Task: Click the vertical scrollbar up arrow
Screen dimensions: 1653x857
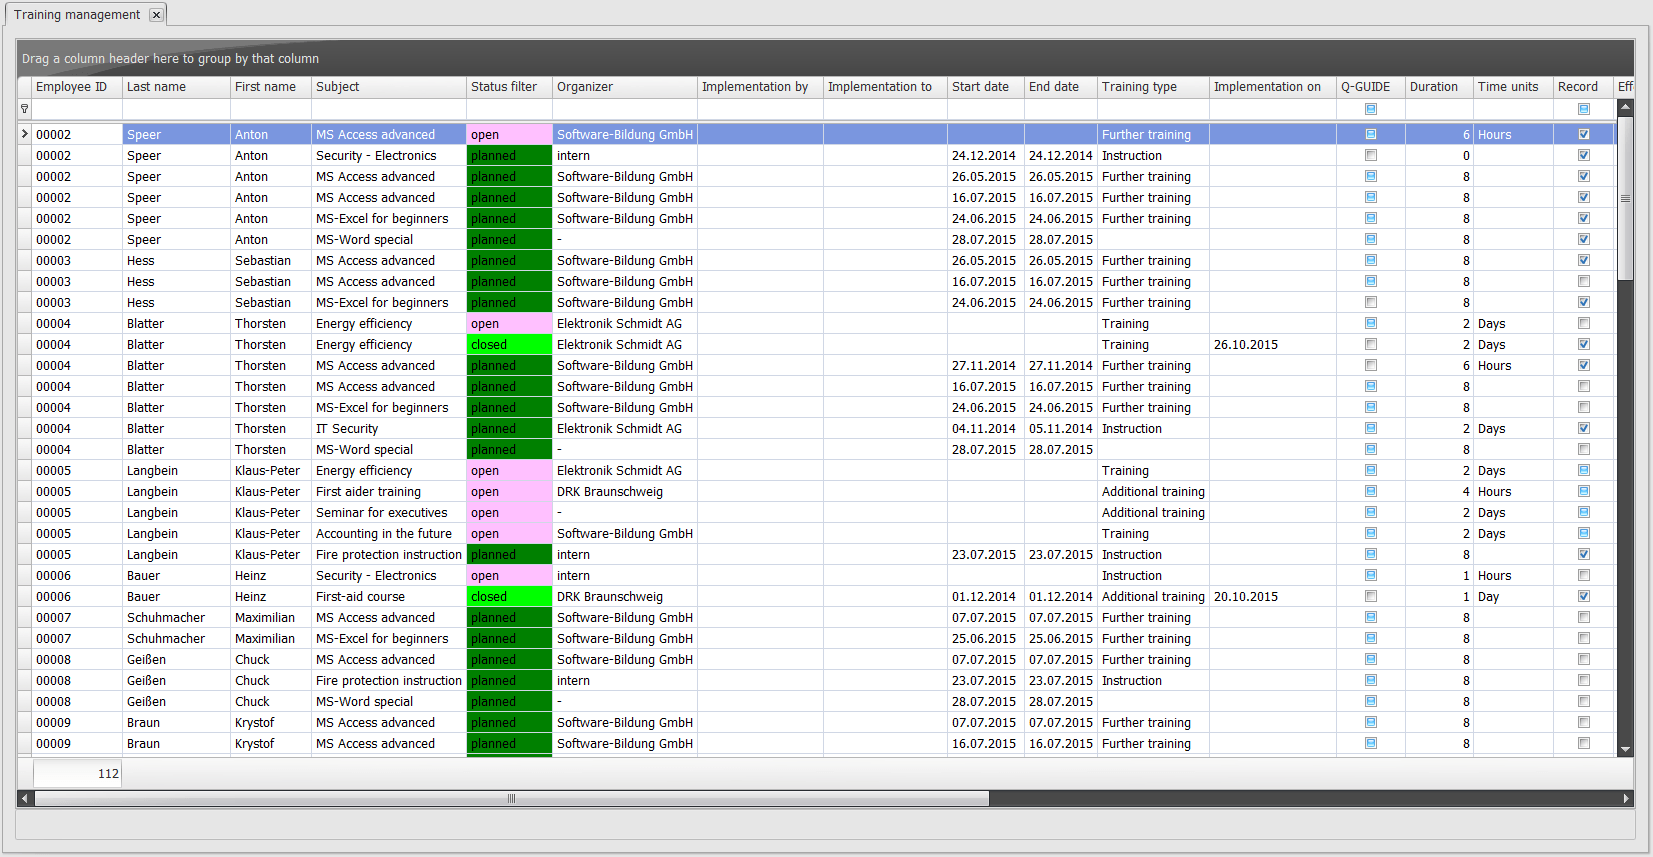Action: click(1625, 106)
